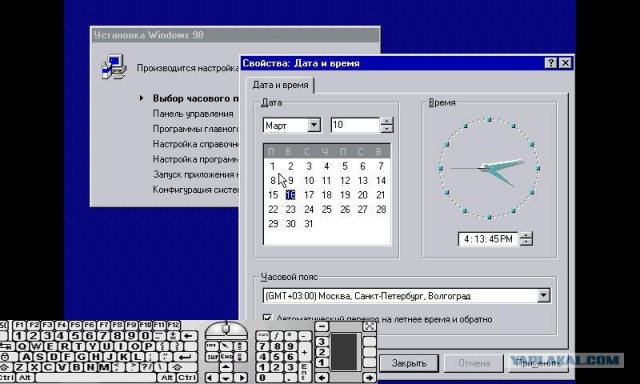Close the Date and Time properties dialog with X
640x384 pixels.
coord(565,63)
